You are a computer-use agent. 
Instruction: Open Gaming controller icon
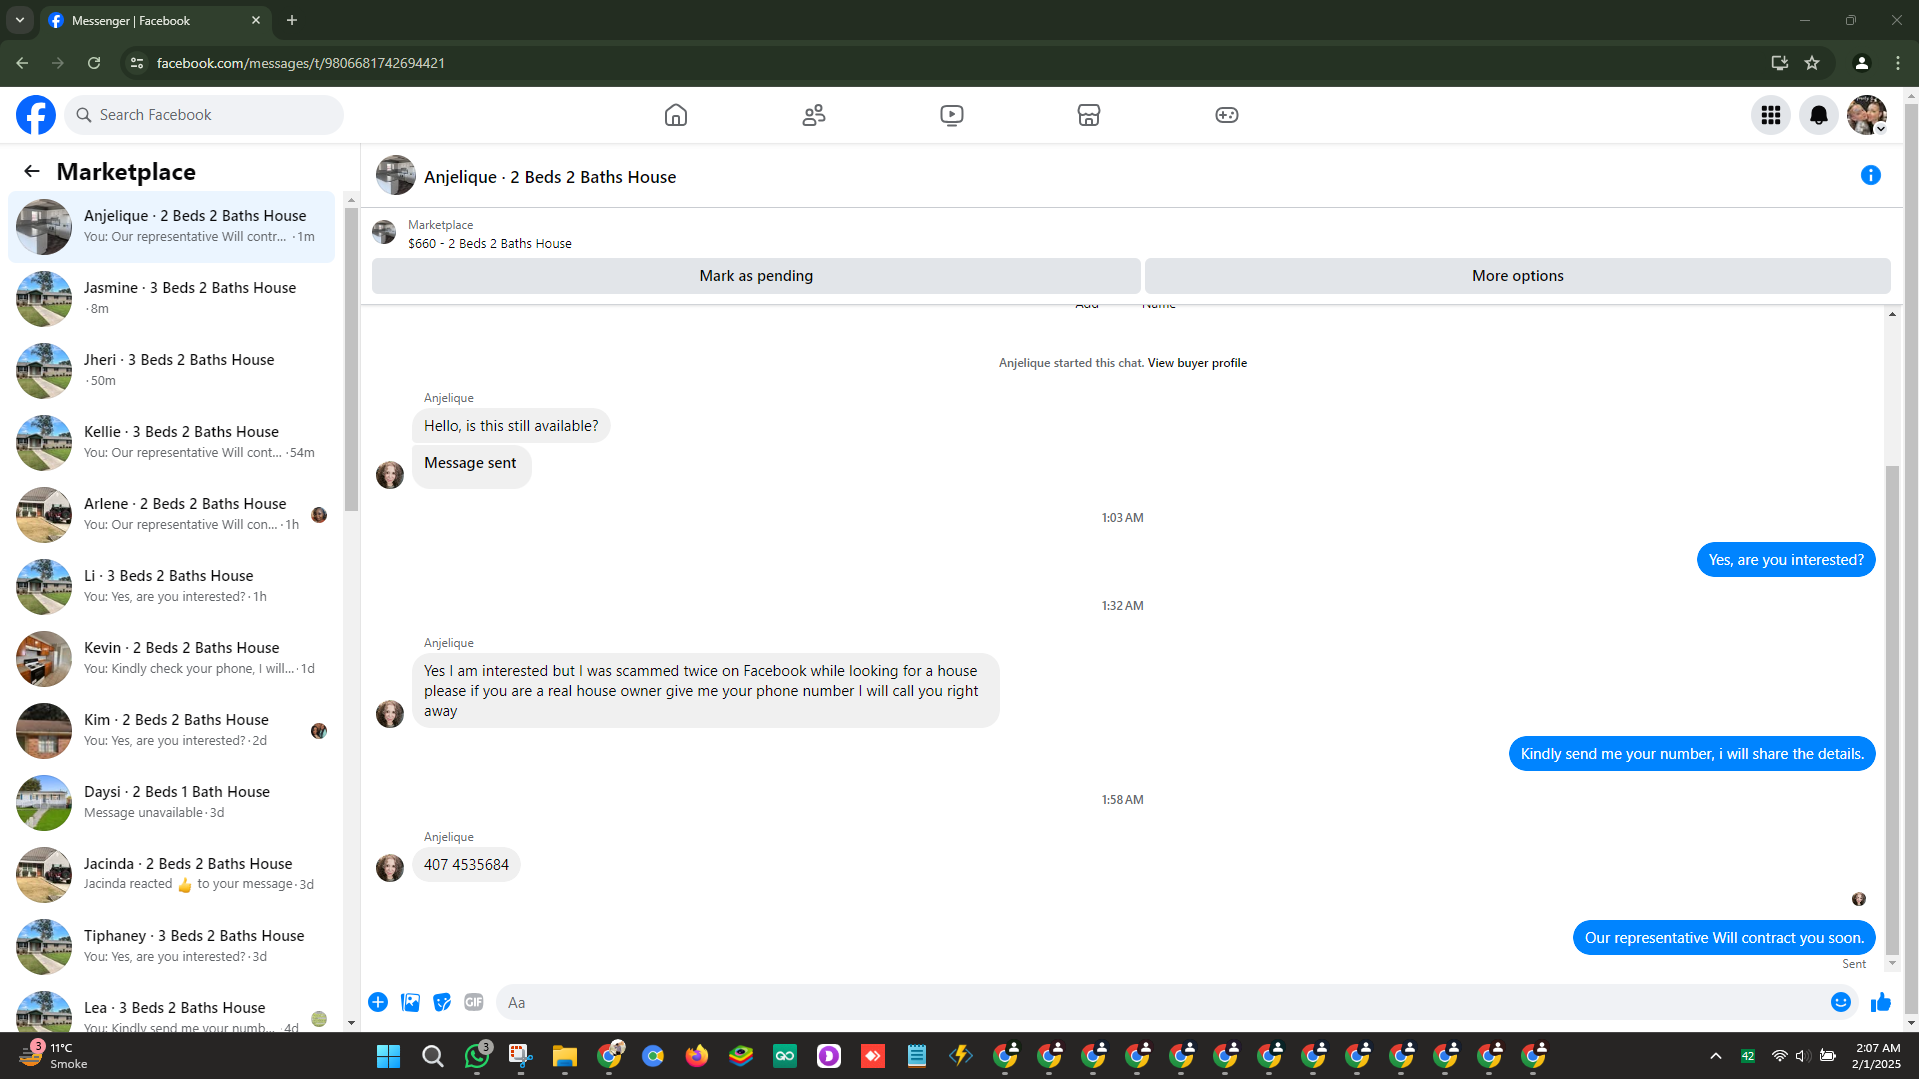point(1227,115)
